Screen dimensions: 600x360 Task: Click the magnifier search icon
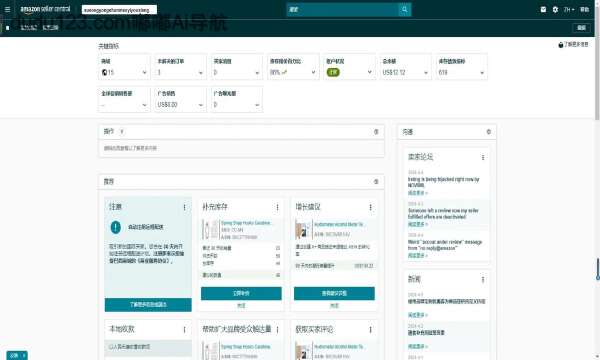pos(404,10)
